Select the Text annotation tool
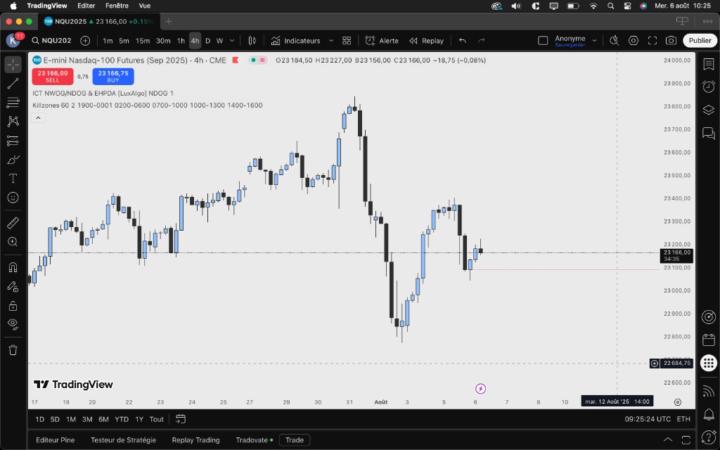720x450 pixels. (13, 178)
